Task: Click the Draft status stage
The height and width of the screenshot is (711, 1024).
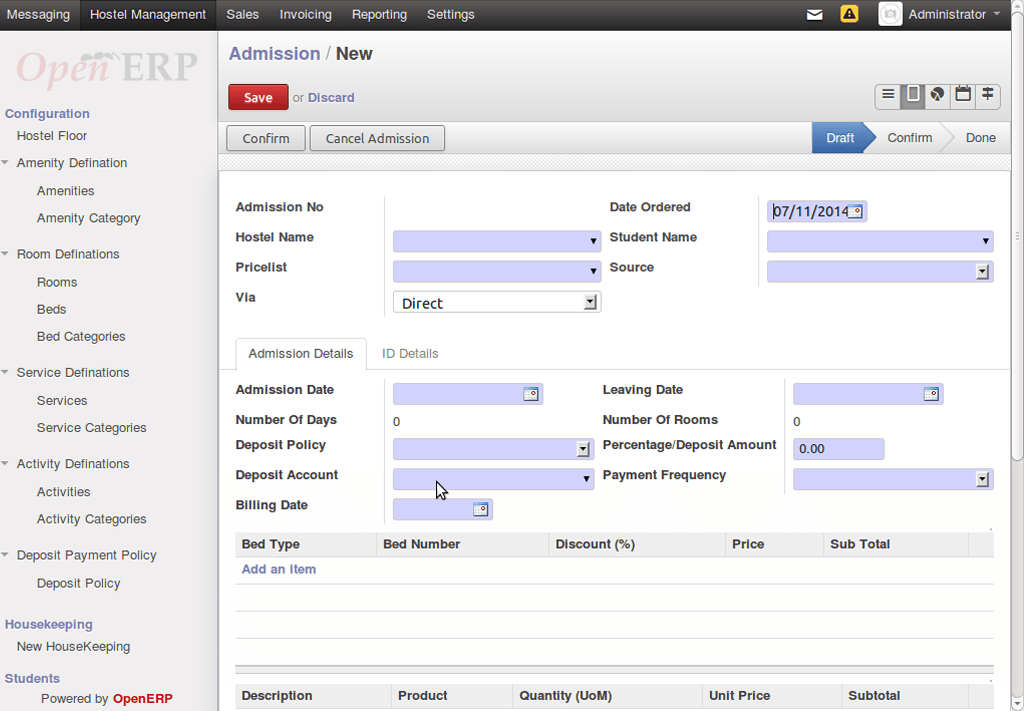Action: pyautogui.click(x=839, y=138)
